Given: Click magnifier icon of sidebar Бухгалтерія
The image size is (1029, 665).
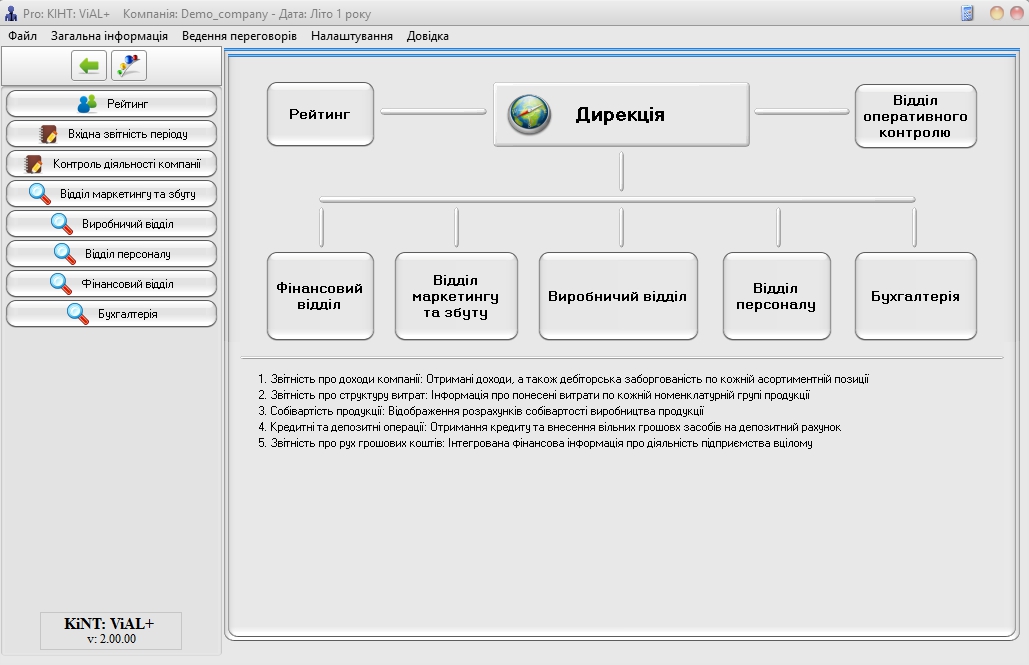Looking at the screenshot, I should point(78,314).
